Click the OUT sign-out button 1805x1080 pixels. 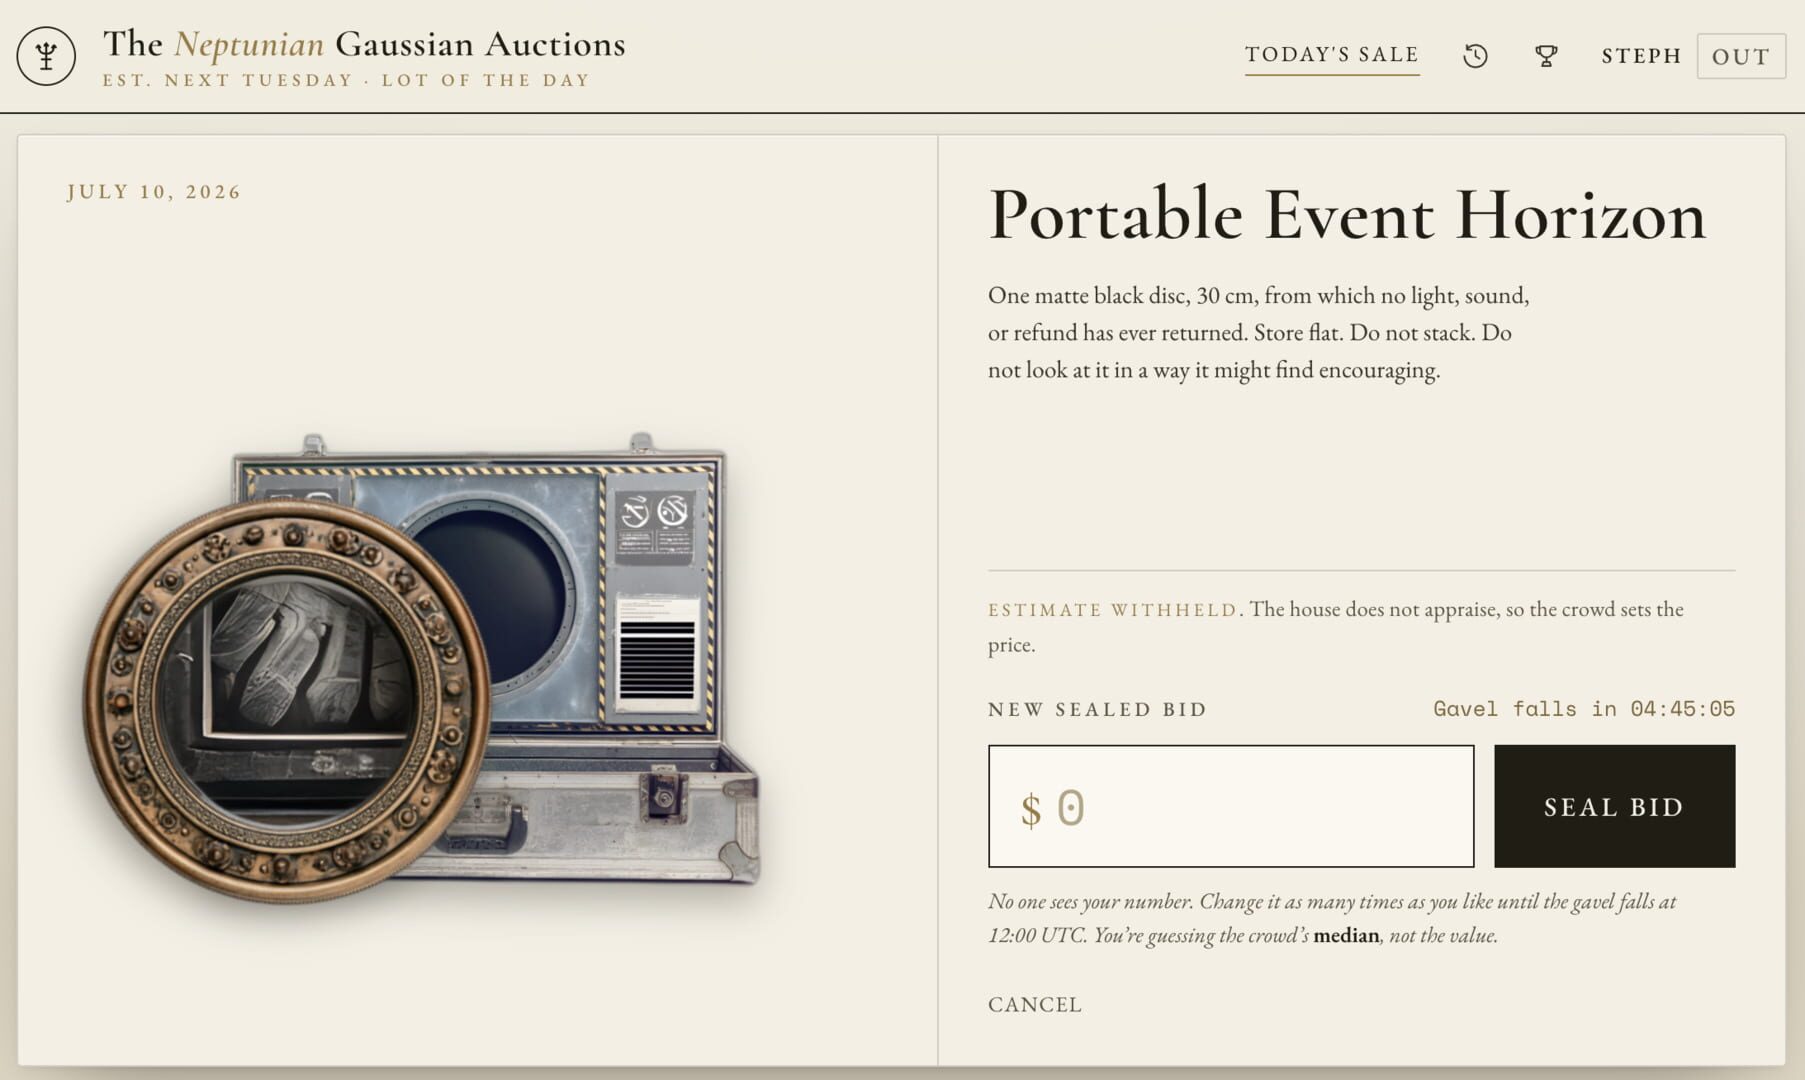(1741, 56)
